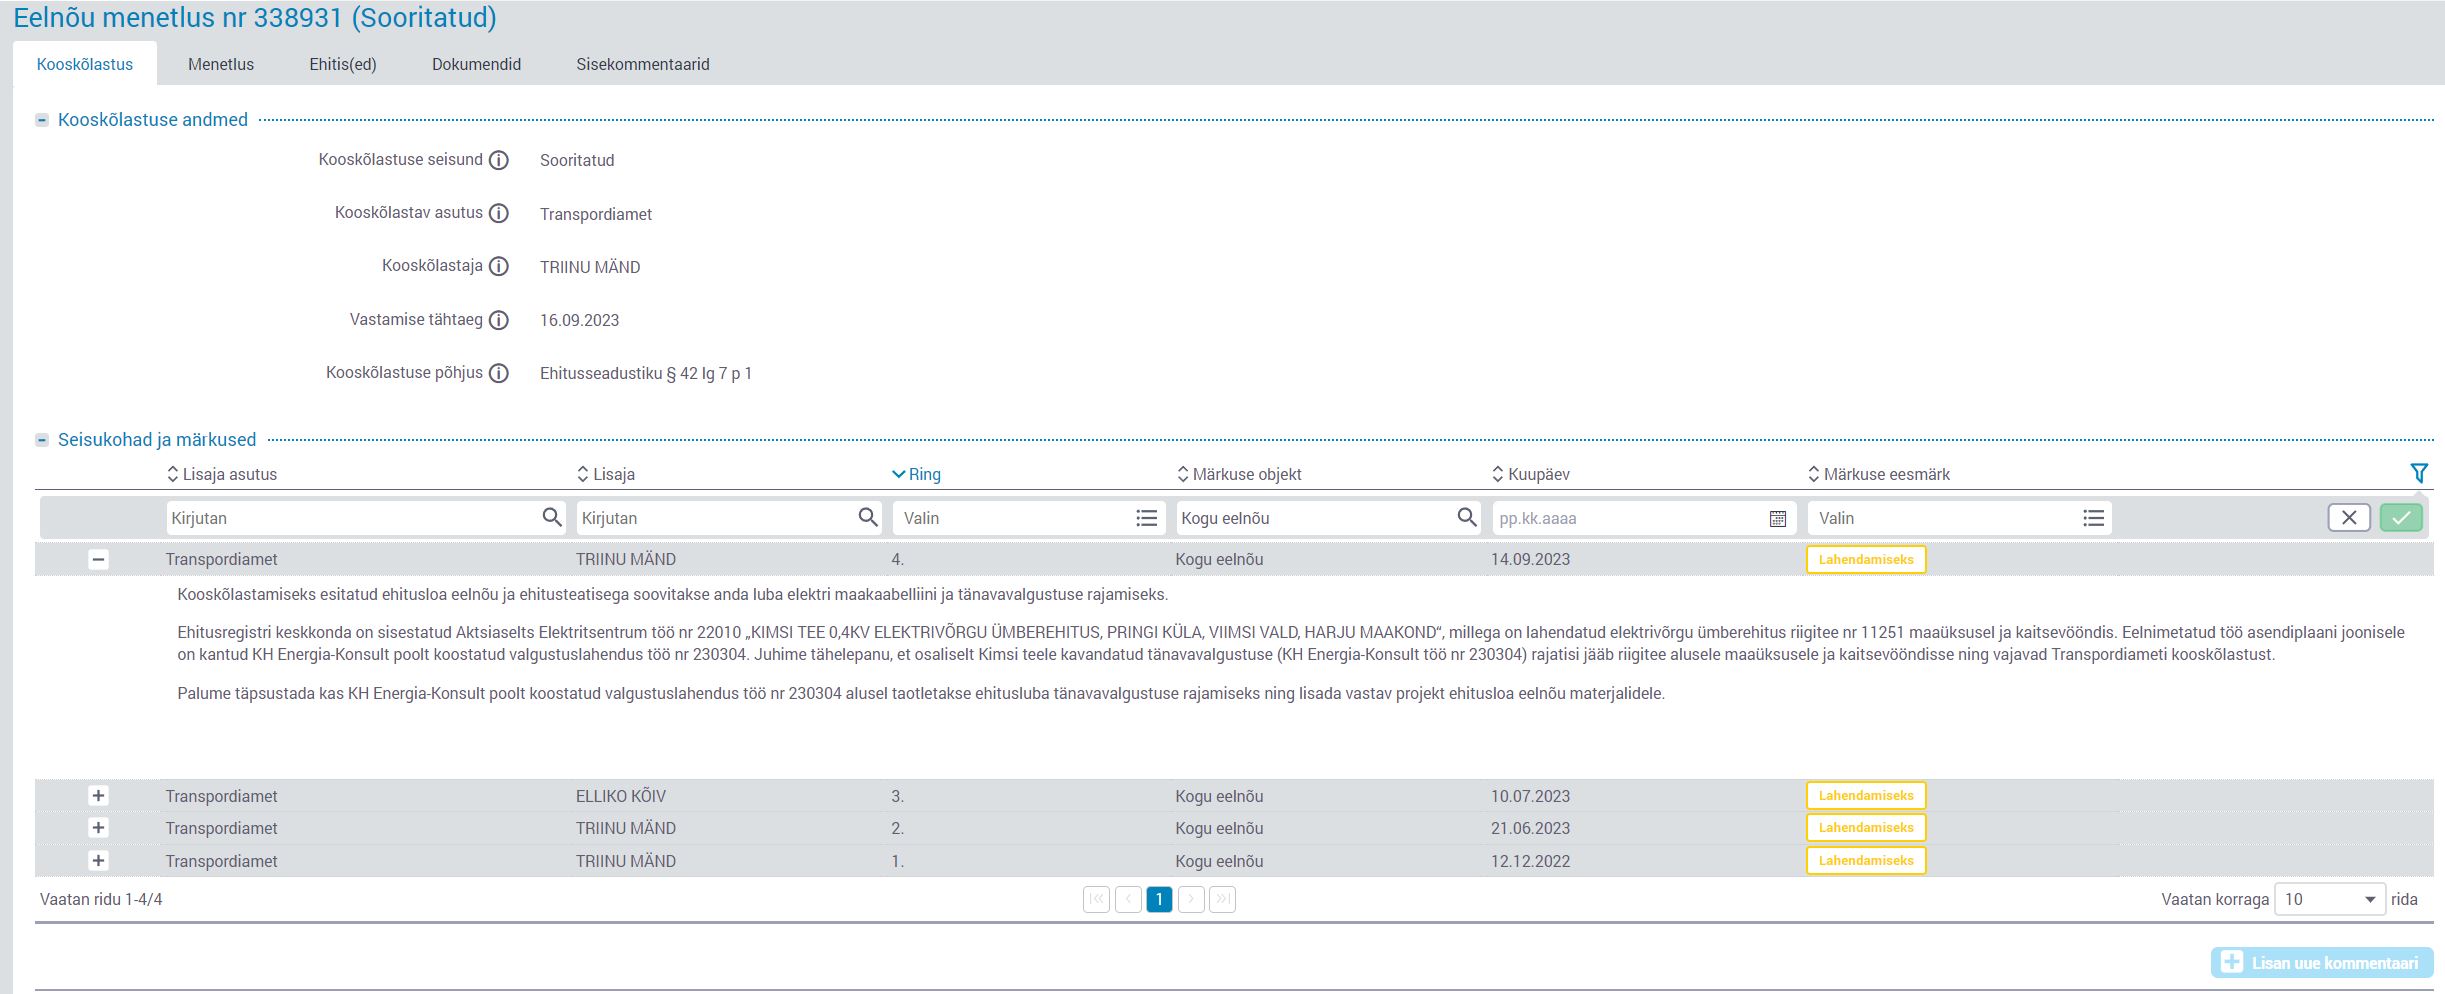Switch to the Menetlus tab
The width and height of the screenshot is (2445, 994).
coord(221,64)
